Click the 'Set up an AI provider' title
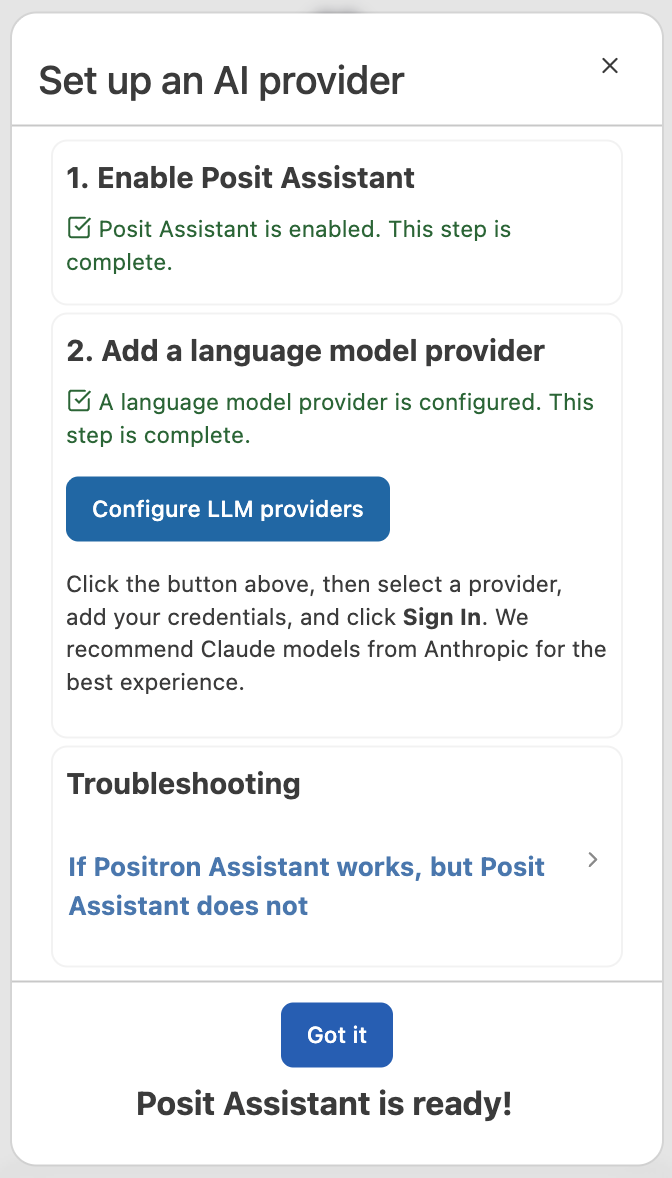 point(222,80)
